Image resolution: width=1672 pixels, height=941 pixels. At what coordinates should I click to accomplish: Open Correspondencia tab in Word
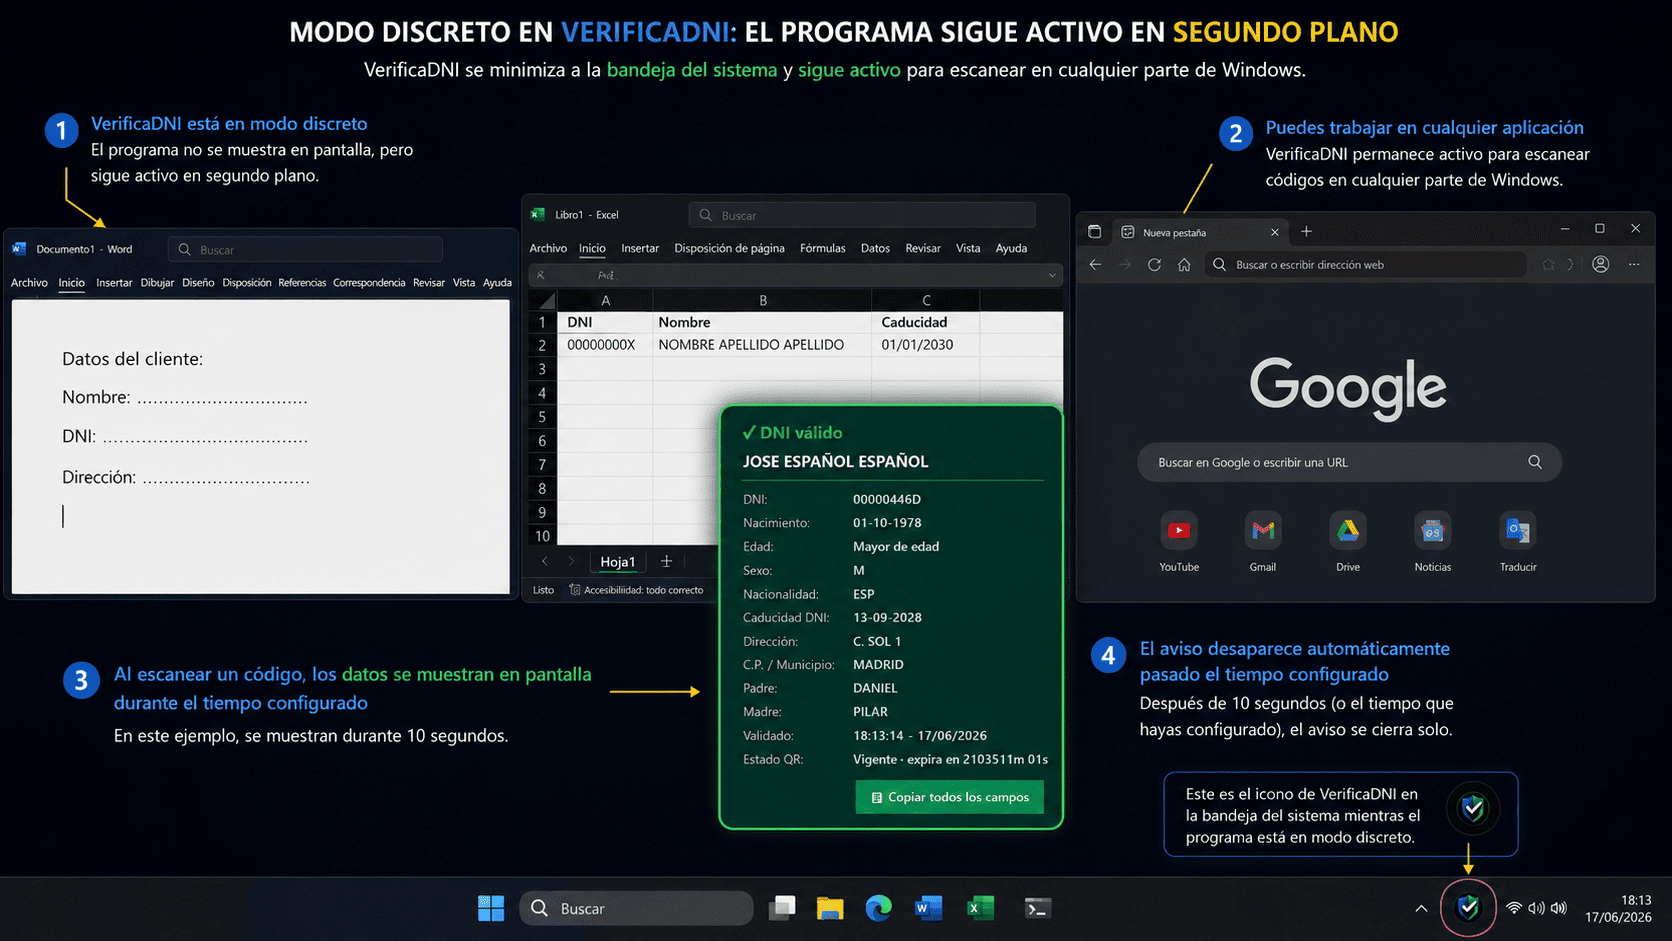coord(369,283)
